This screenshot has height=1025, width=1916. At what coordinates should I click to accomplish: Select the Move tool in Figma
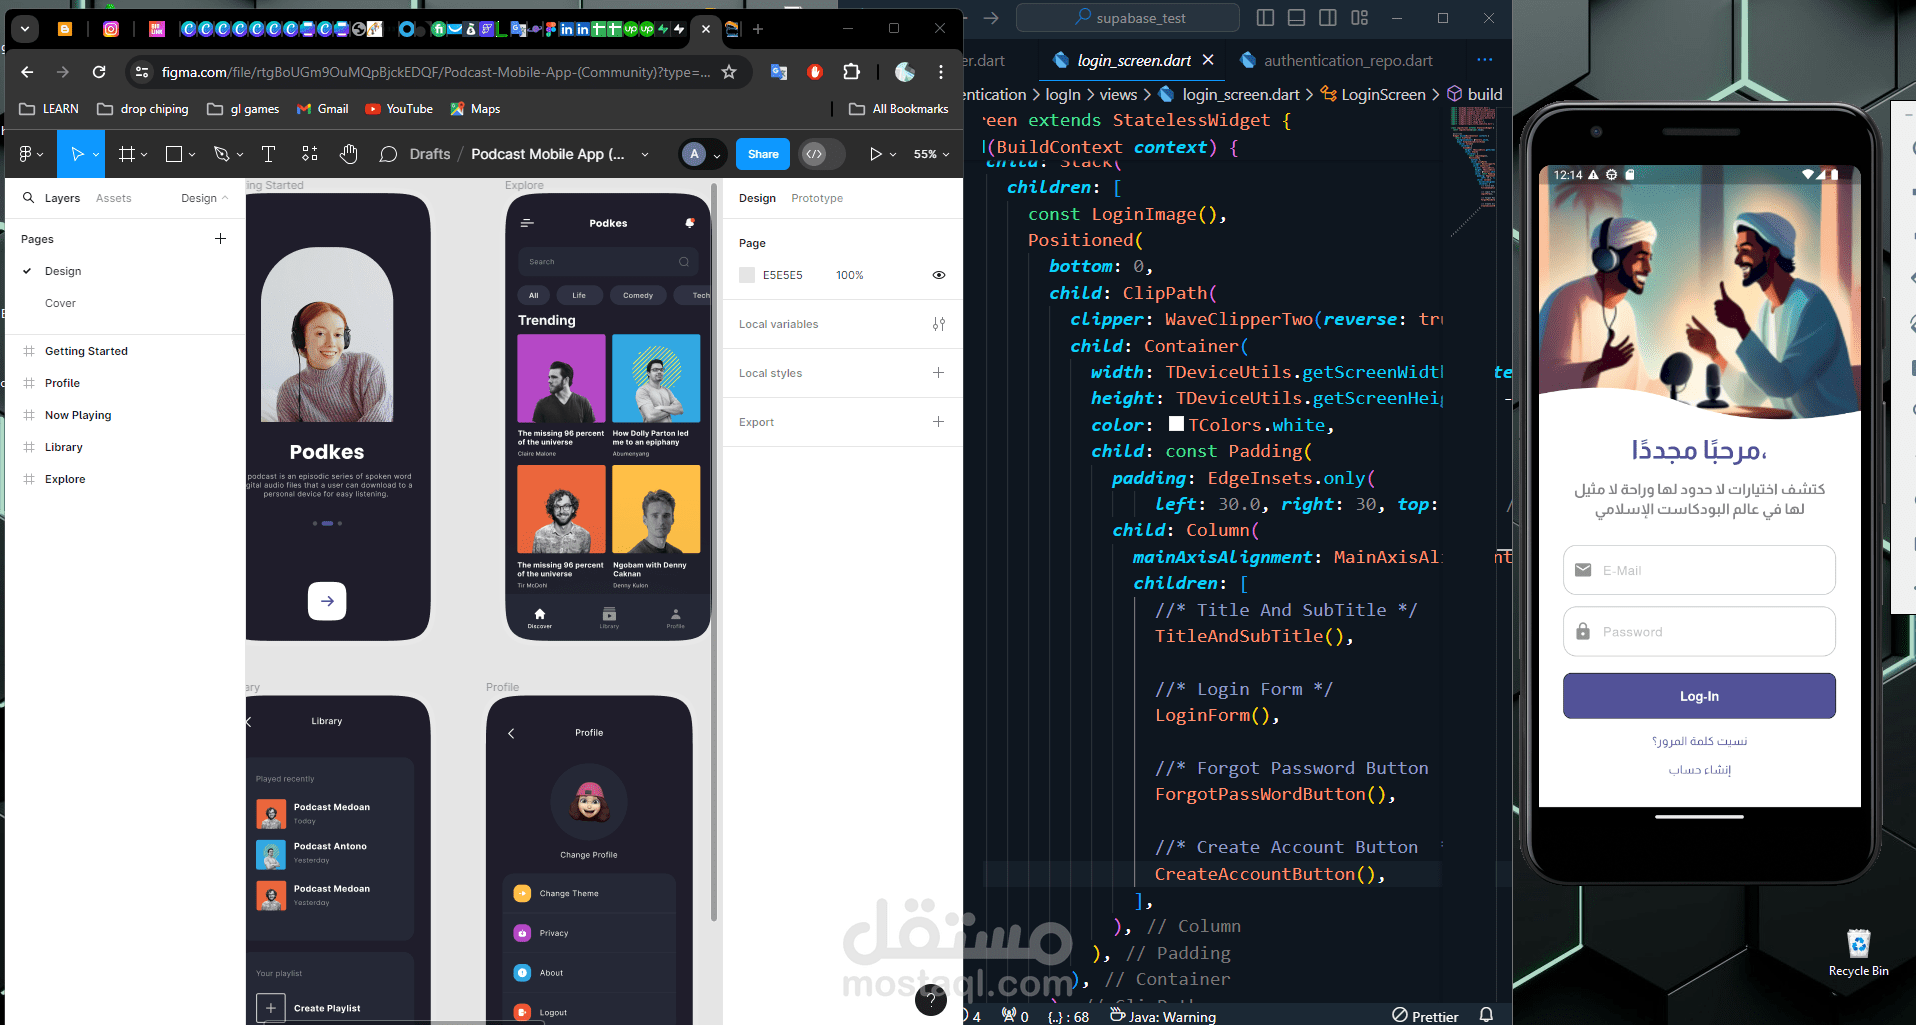[x=77, y=154]
